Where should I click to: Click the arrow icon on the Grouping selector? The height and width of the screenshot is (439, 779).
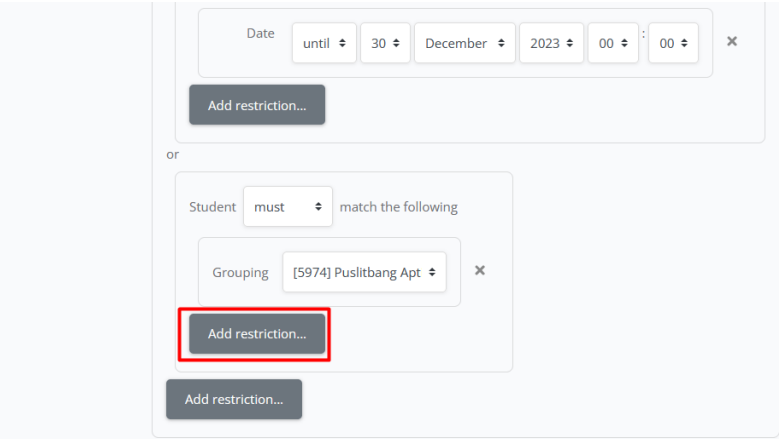(432, 272)
